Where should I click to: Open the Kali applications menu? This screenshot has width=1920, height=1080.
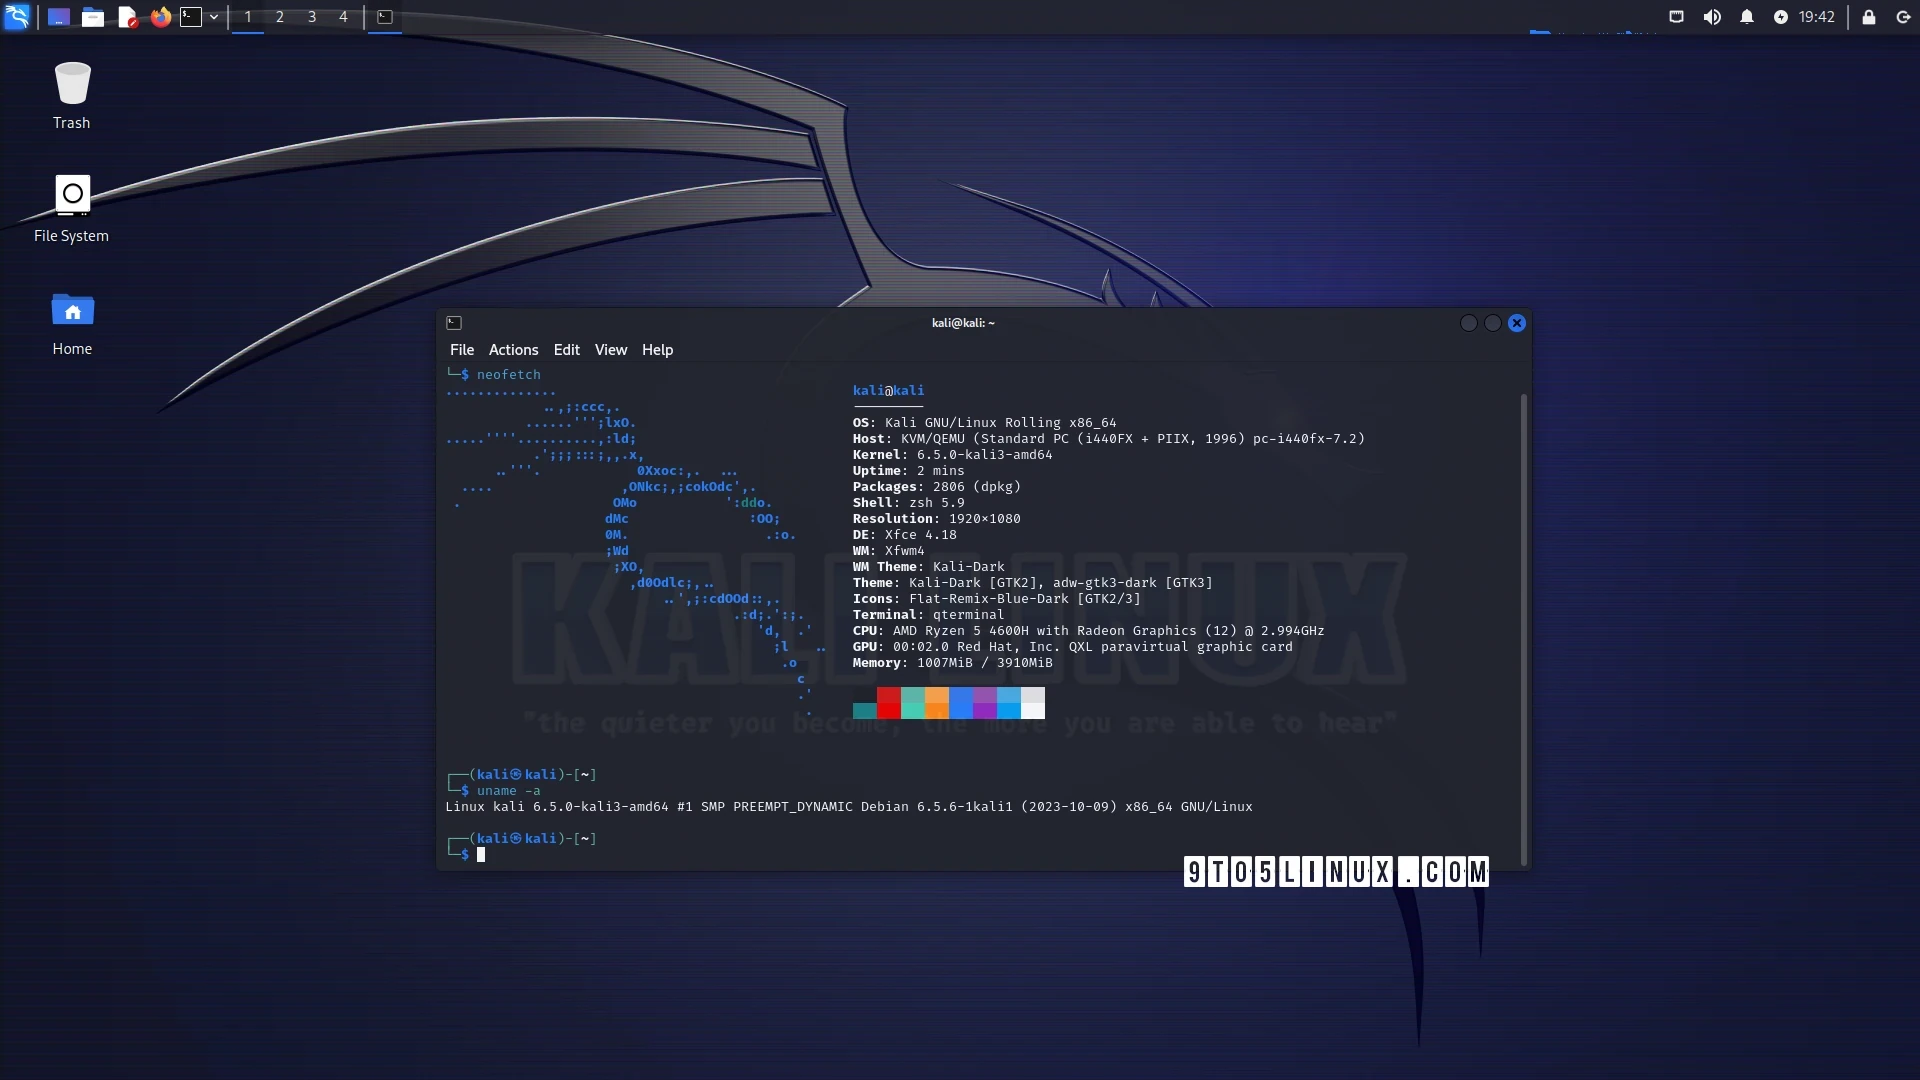click(17, 16)
